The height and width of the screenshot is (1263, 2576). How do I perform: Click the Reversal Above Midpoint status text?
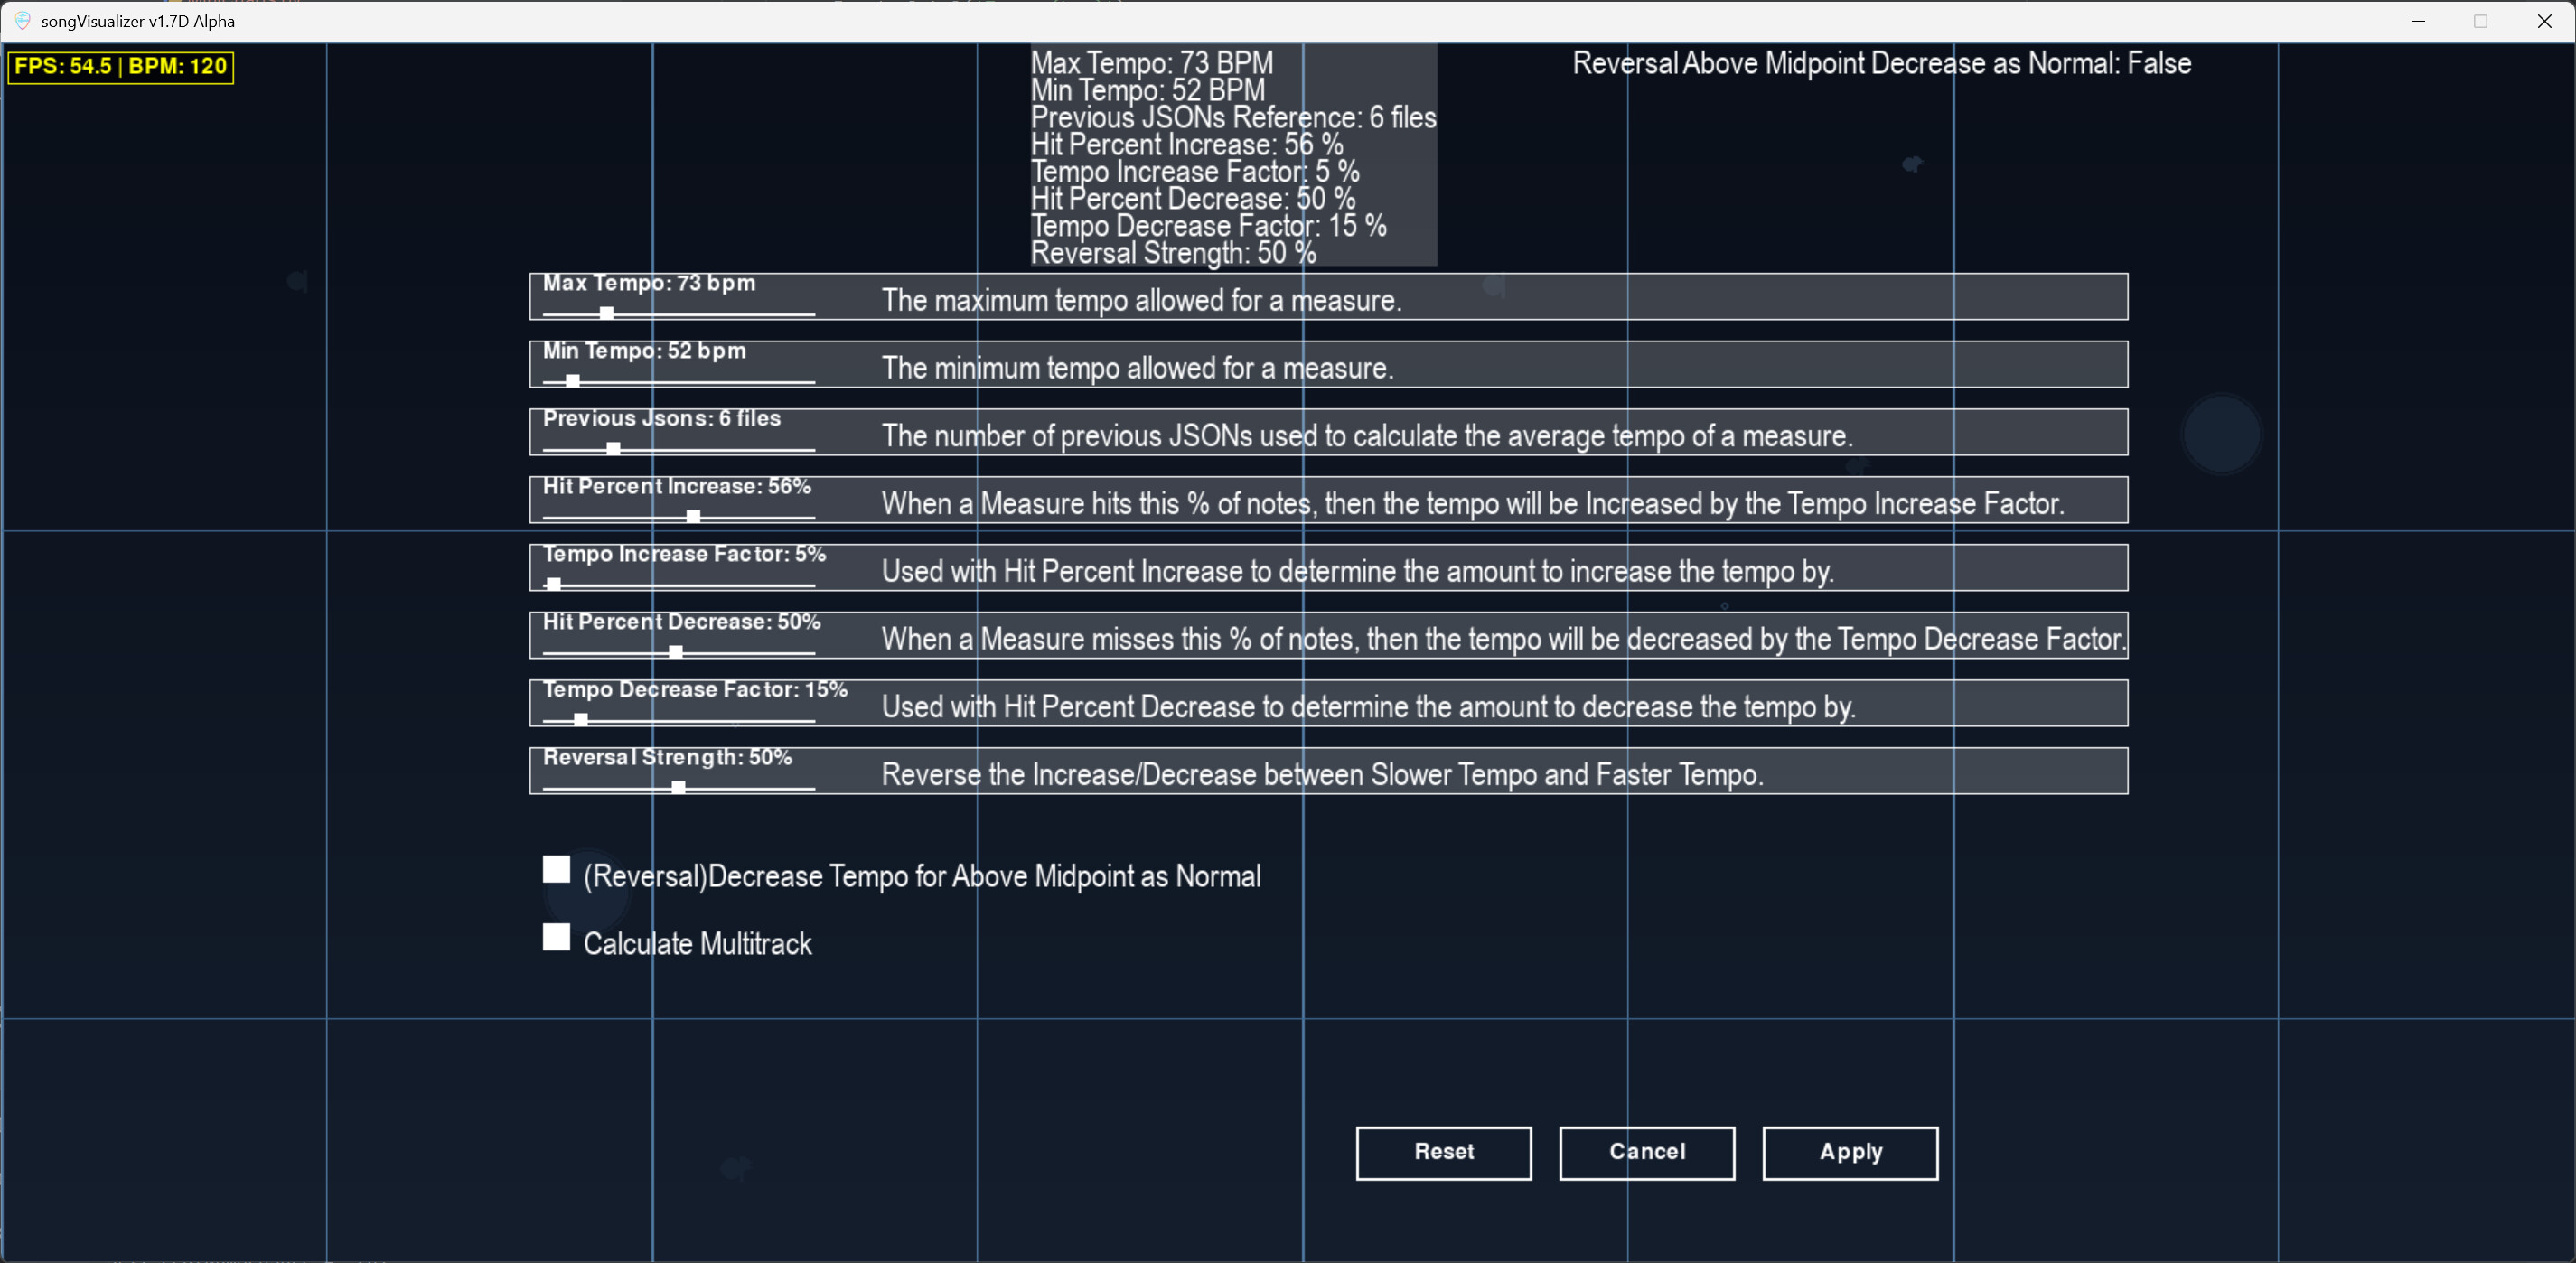[1880, 63]
